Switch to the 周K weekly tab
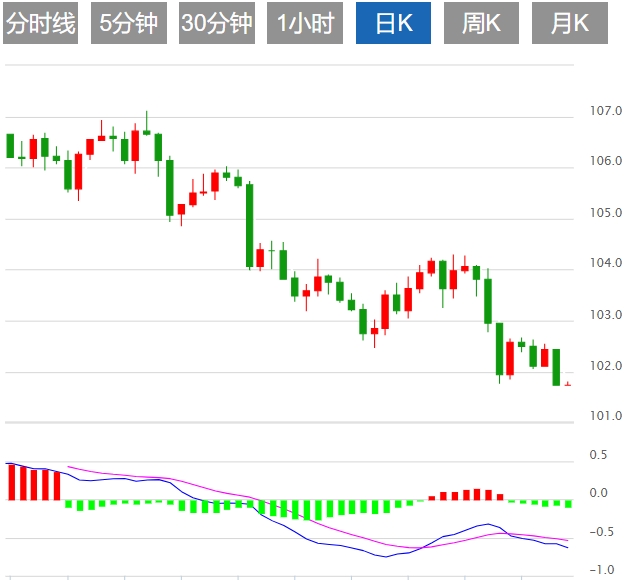The width and height of the screenshot is (633, 580). (481, 24)
